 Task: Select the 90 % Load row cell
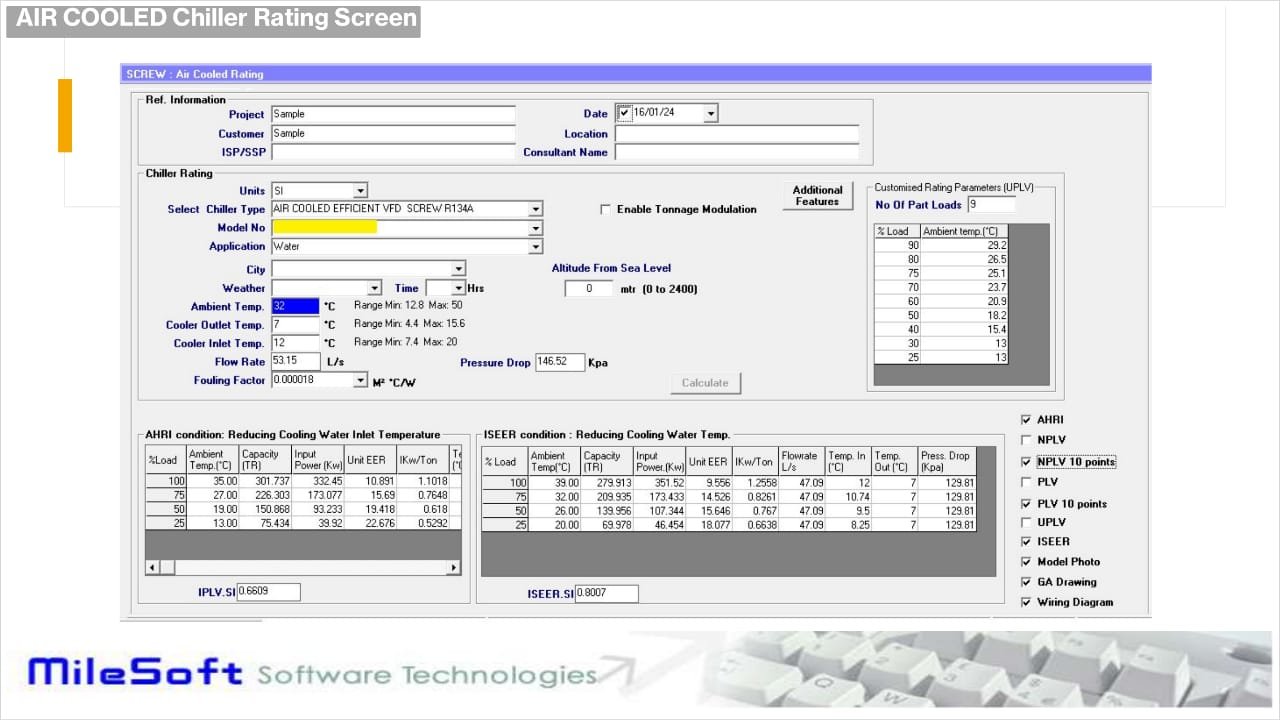(x=898, y=245)
